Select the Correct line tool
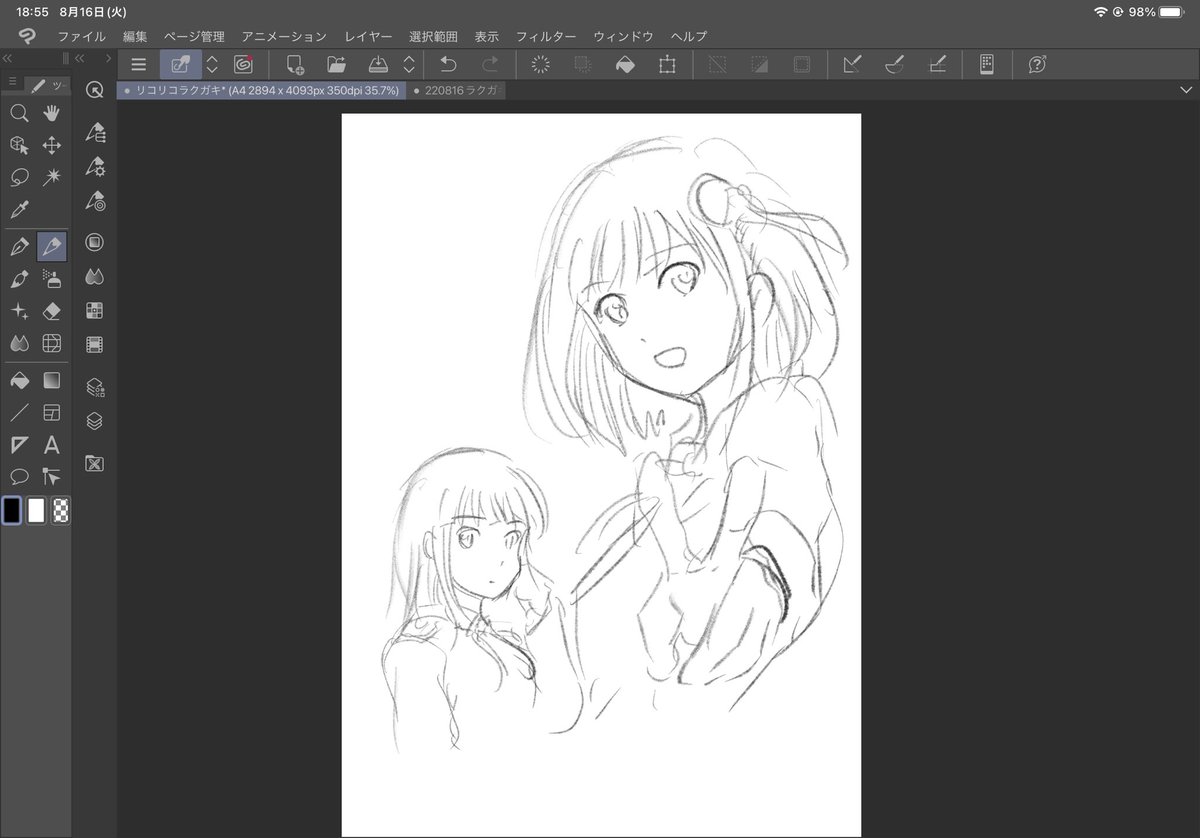The image size is (1200, 838). (x=52, y=476)
